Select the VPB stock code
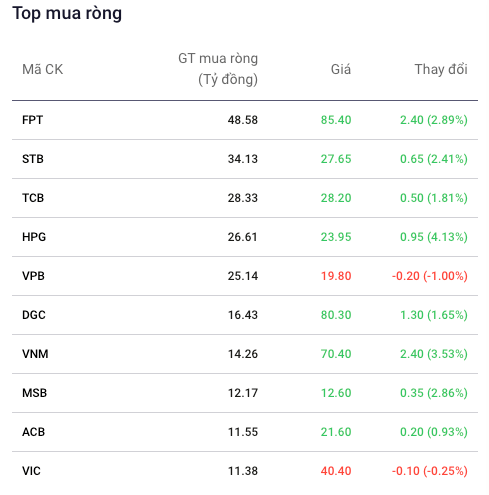Viewport: 489px width, 495px height. (x=33, y=276)
